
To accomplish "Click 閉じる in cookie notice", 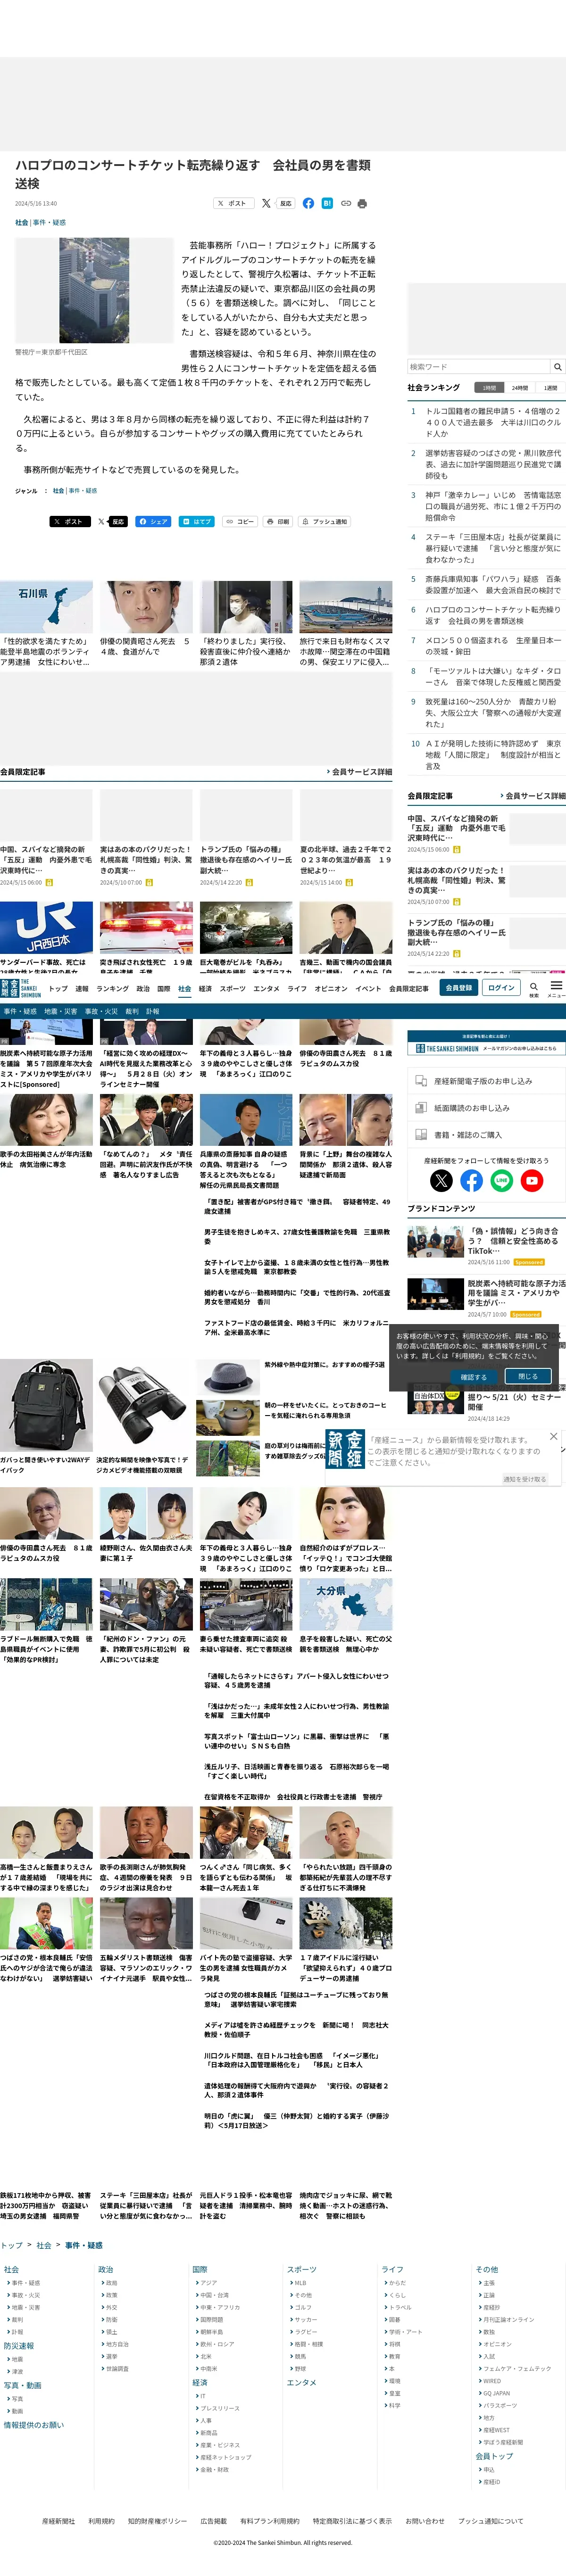I will [527, 1377].
